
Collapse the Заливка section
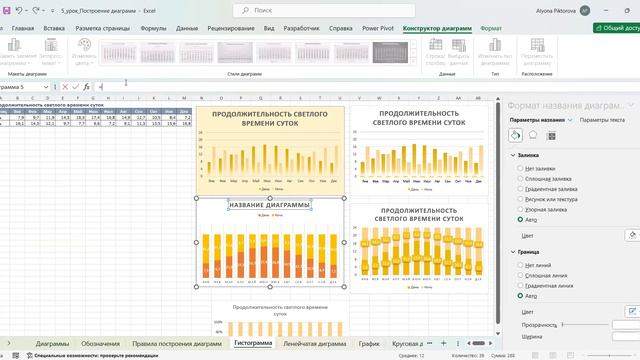513,155
